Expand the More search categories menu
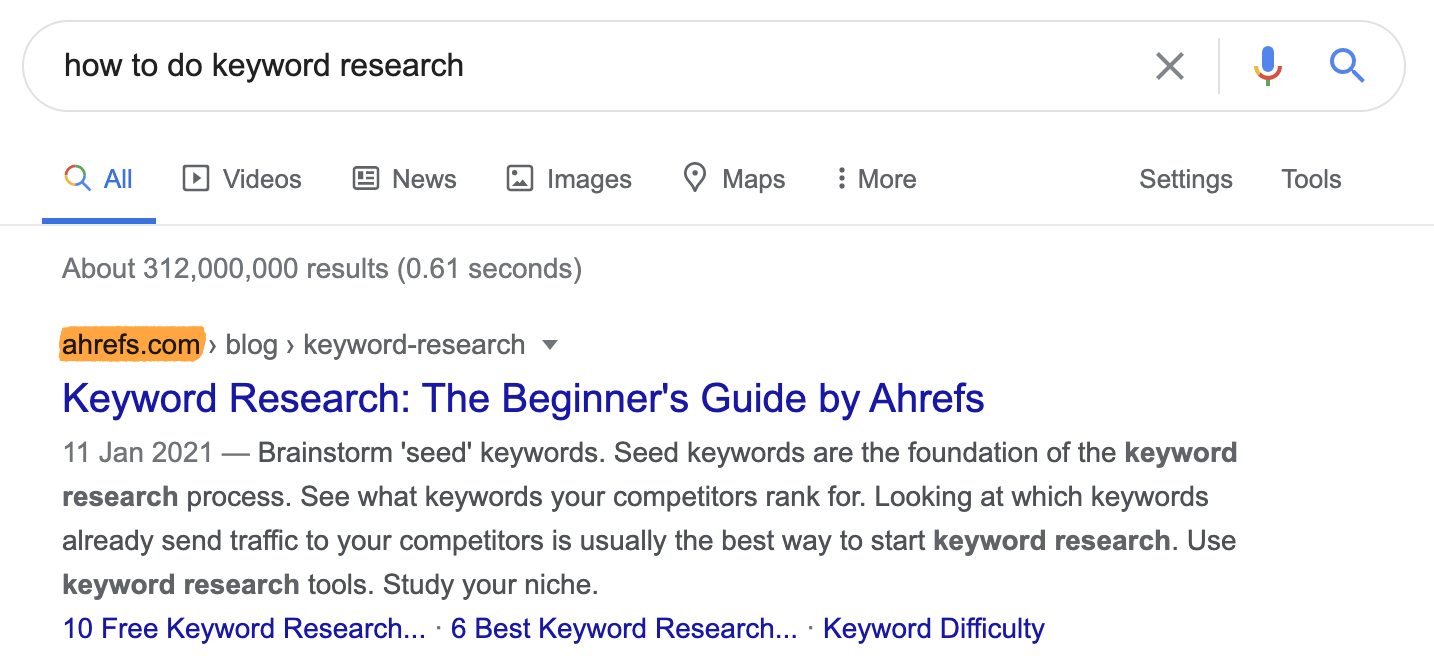Screen dimensions: 1434x668 point(876,179)
